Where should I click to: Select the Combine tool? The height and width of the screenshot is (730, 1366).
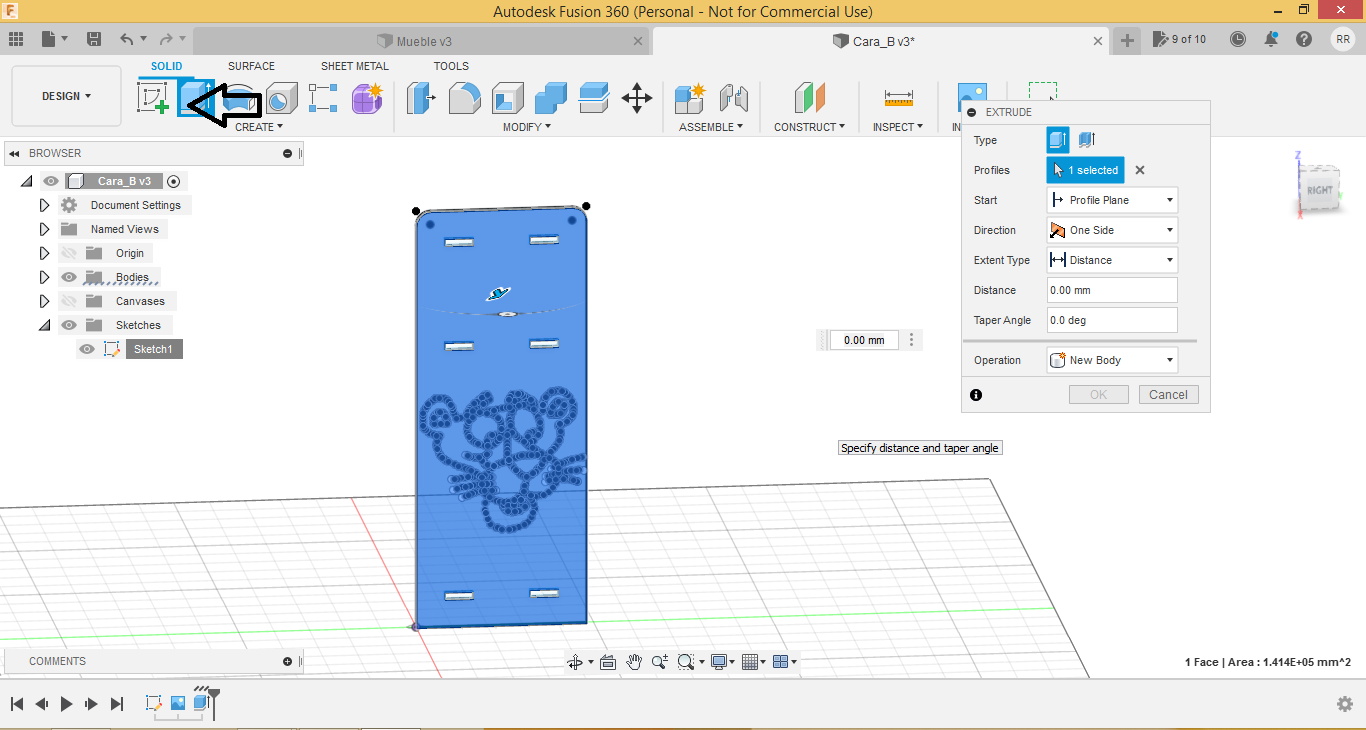(x=551, y=98)
